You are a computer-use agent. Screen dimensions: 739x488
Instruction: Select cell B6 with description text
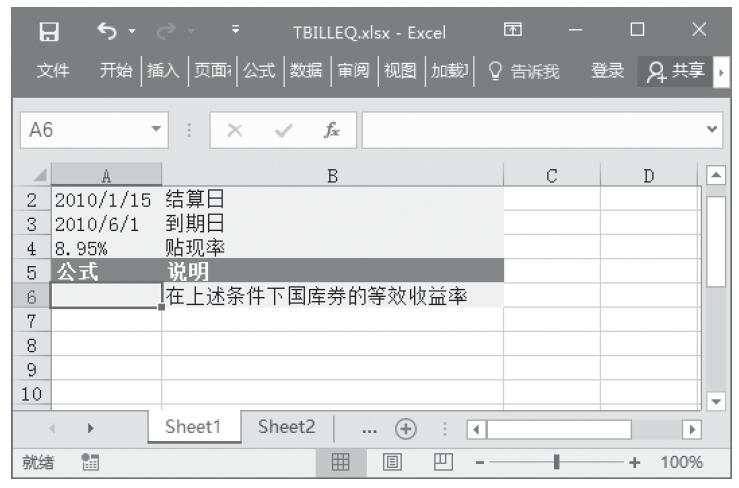(332, 295)
